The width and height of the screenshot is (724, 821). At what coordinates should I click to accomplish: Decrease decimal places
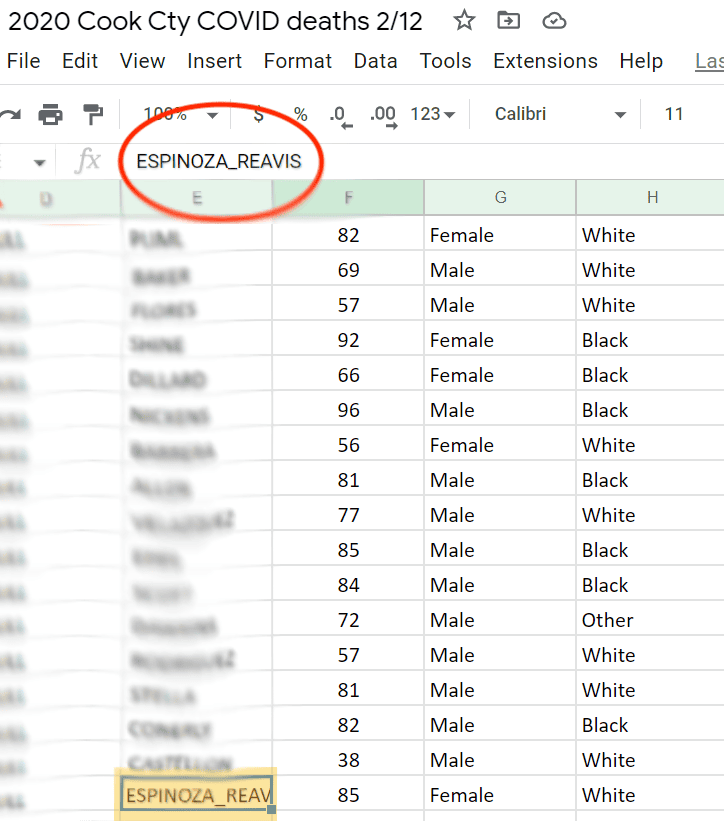point(341,116)
